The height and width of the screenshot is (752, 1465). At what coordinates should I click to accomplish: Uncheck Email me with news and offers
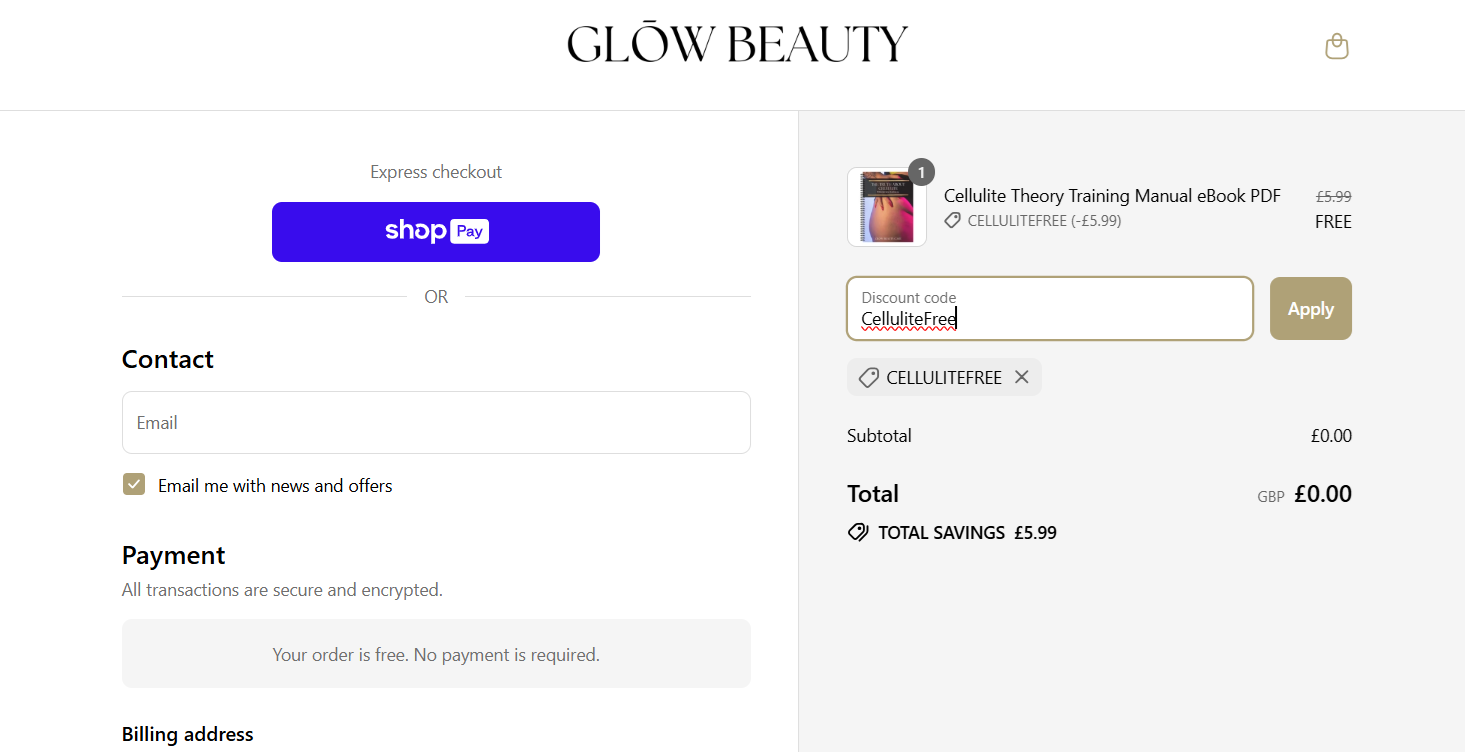pos(134,485)
